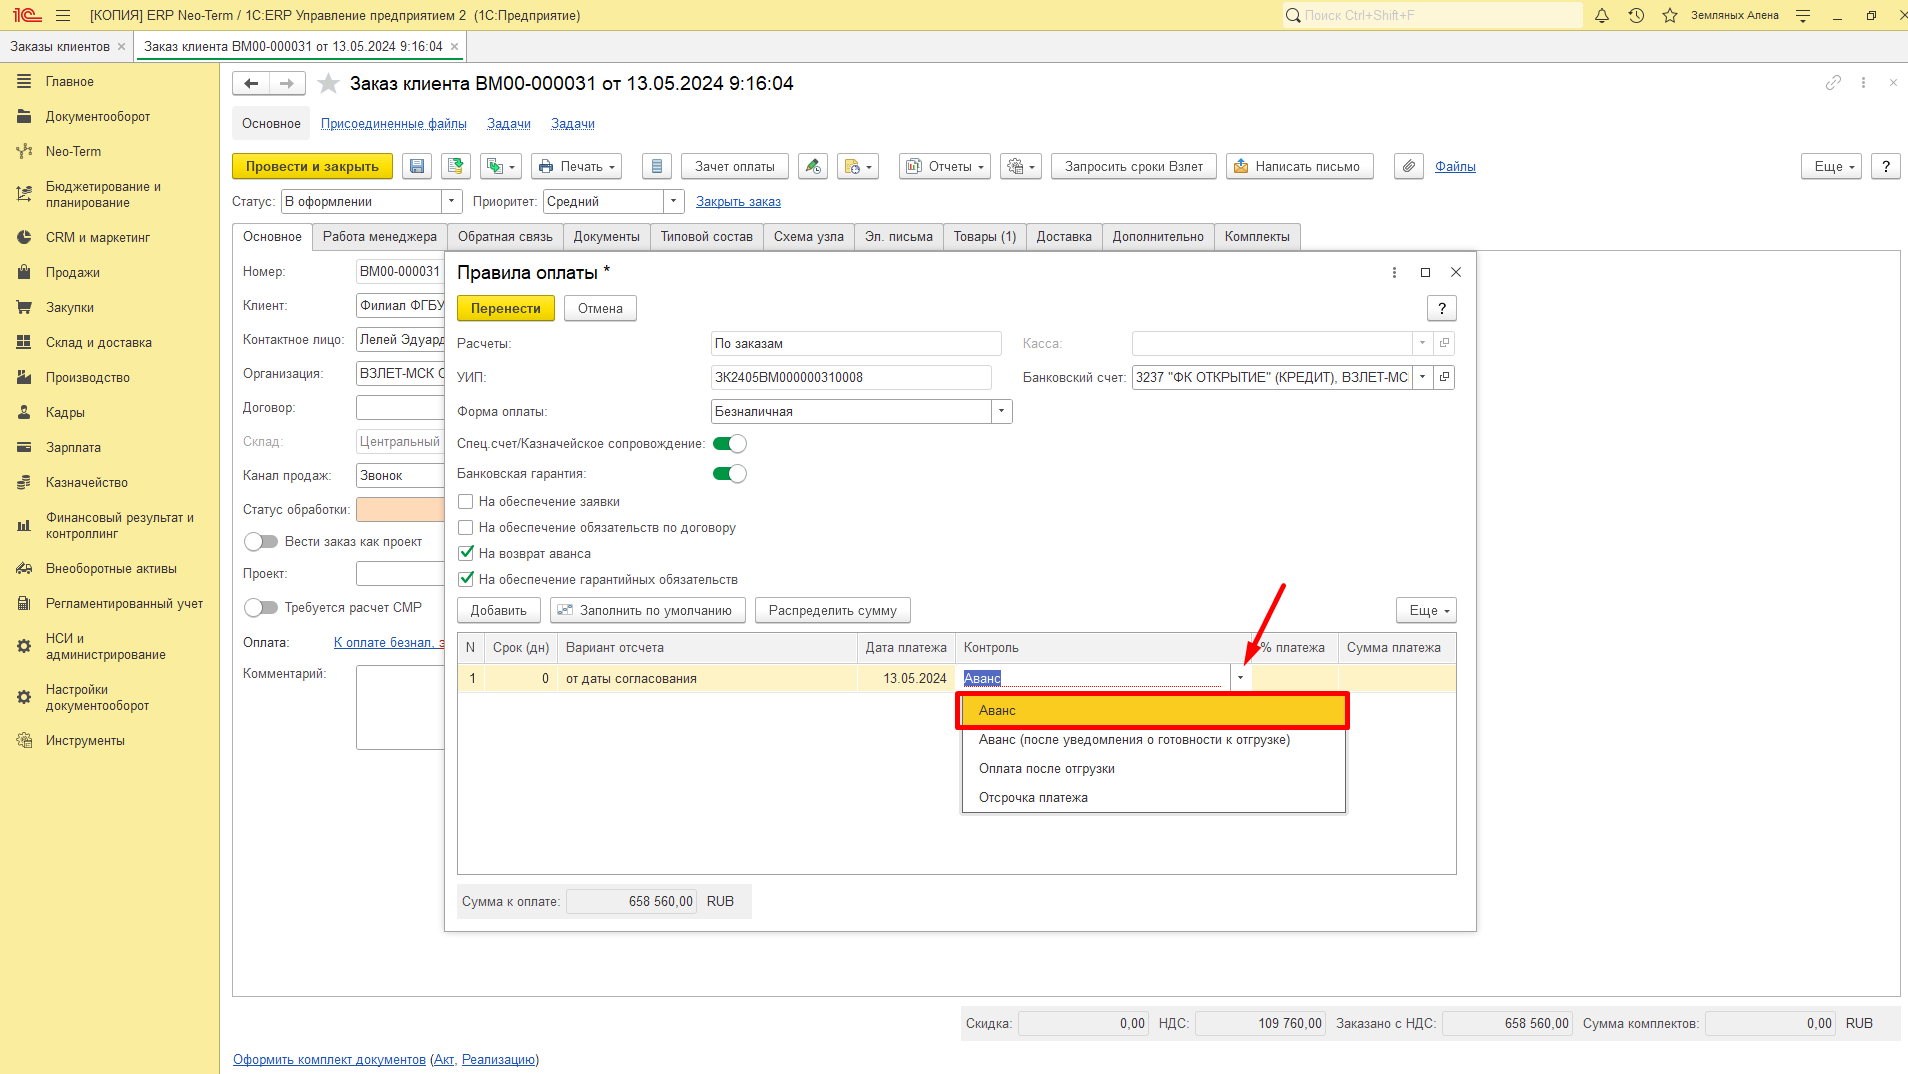The image size is (1908, 1074).
Task: Click Распределить сумму button
Action: click(x=833, y=610)
